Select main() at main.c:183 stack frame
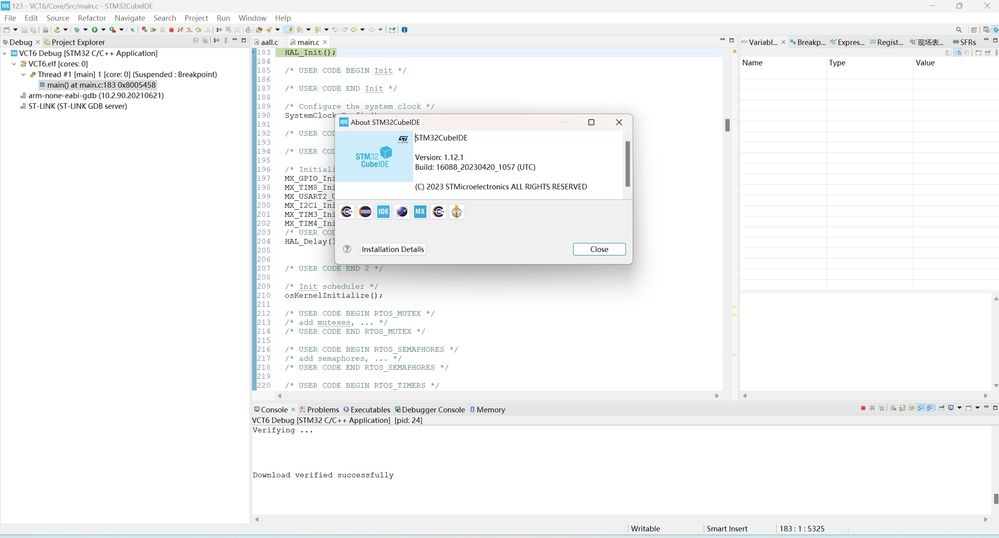The width and height of the screenshot is (999, 538). [x=97, y=85]
